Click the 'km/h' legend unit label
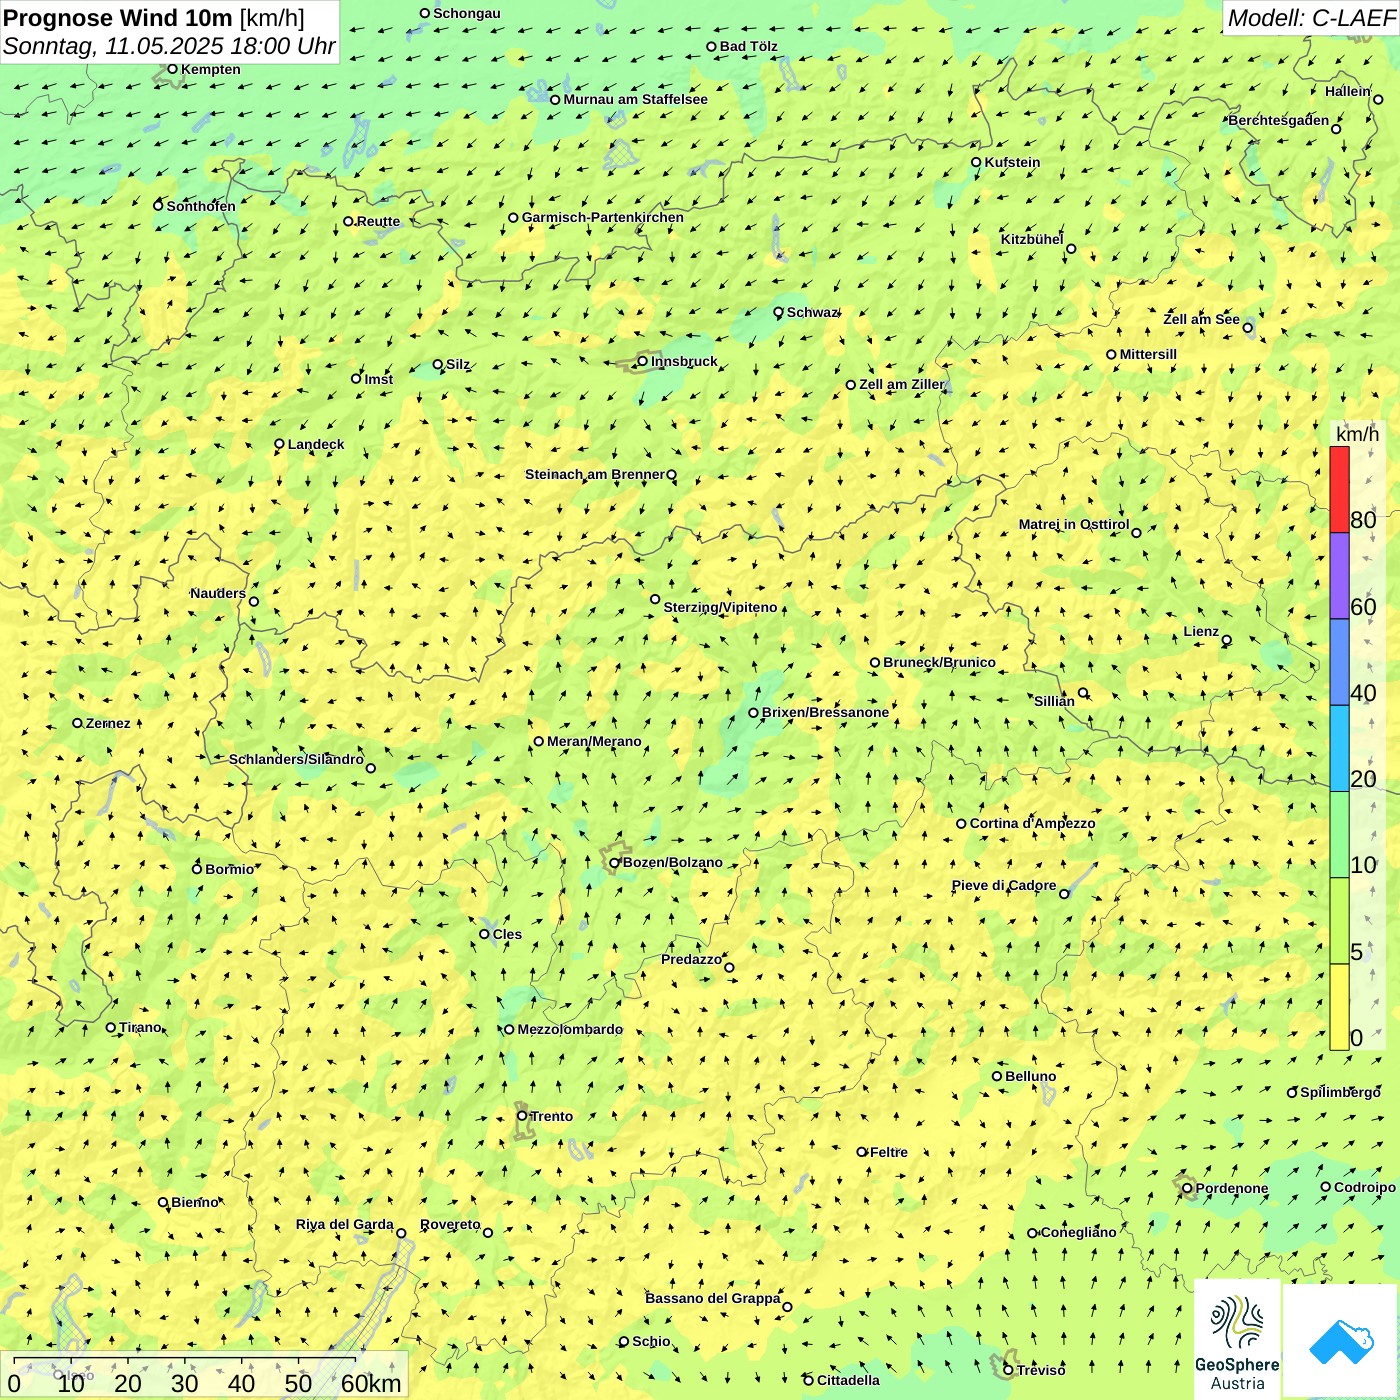Viewport: 1400px width, 1400px height. tap(1357, 434)
